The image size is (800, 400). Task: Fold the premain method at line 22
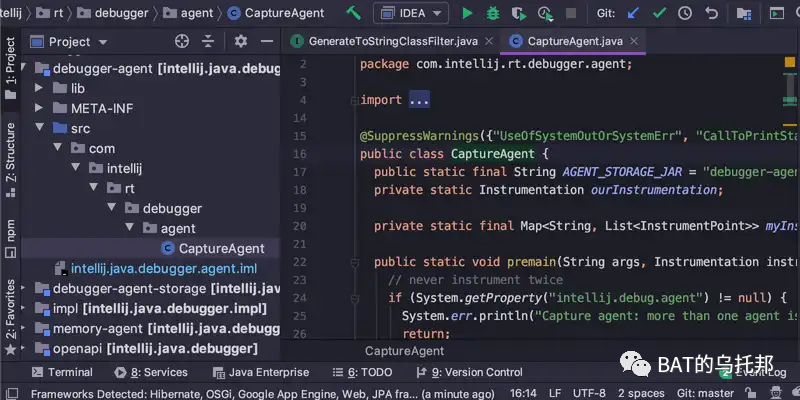pos(355,262)
